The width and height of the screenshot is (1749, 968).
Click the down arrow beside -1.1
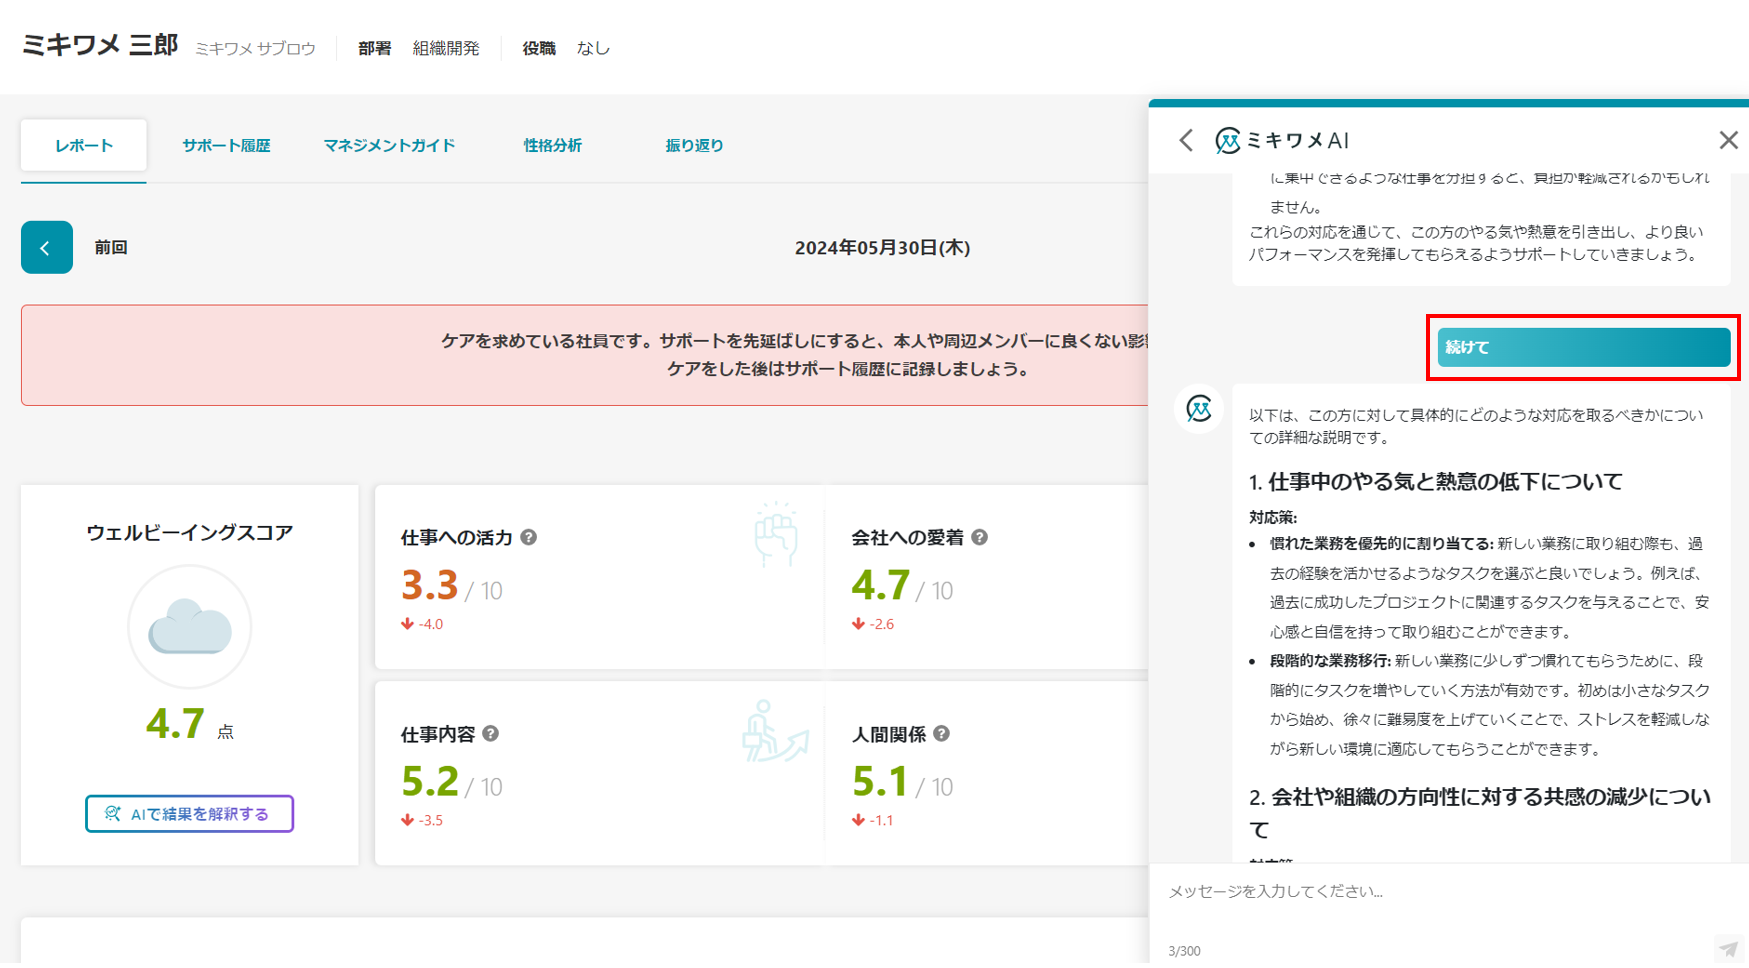[x=858, y=820]
